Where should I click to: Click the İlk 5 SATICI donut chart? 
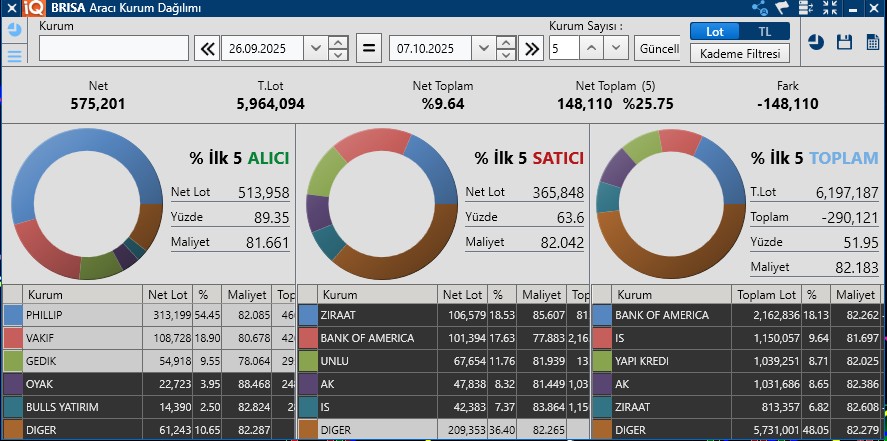[x=382, y=204]
